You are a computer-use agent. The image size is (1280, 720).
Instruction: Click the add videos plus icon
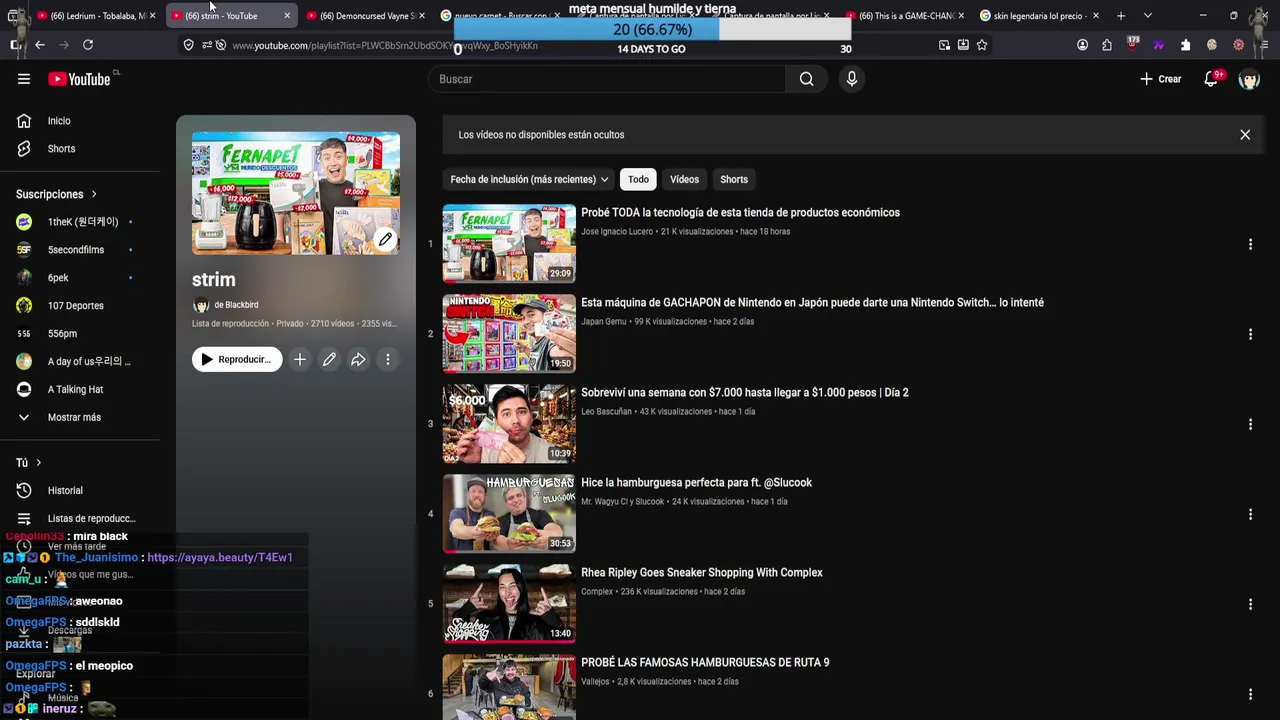(x=300, y=360)
